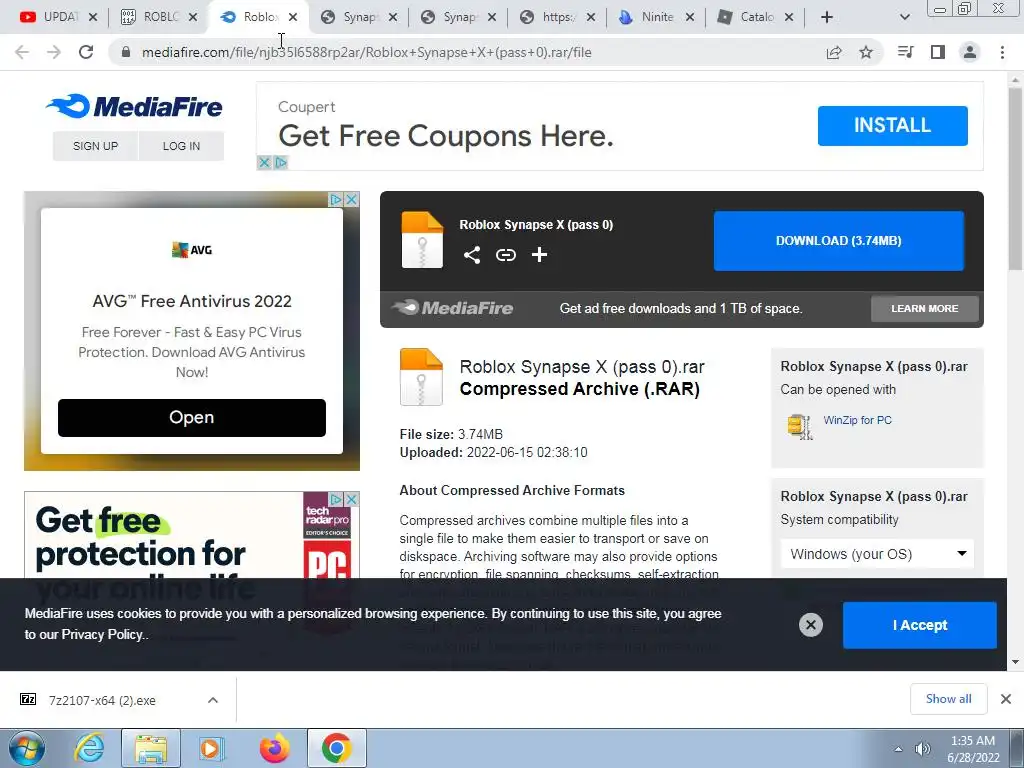Bookmark this page with the star icon

866,52
